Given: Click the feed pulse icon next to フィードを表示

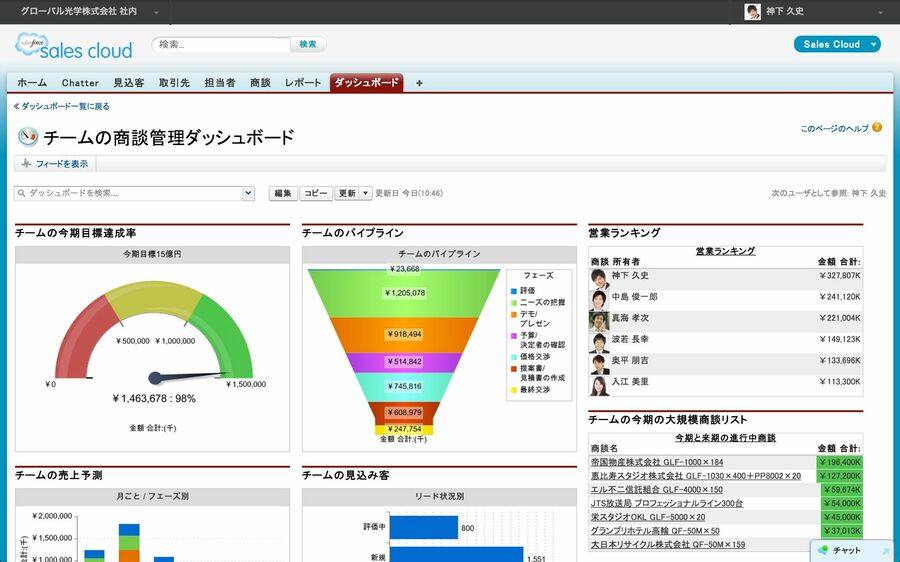Looking at the screenshot, I should point(26,164).
